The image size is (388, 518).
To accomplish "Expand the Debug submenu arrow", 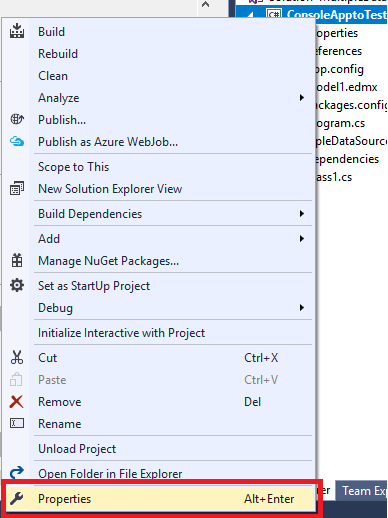I will tap(302, 308).
